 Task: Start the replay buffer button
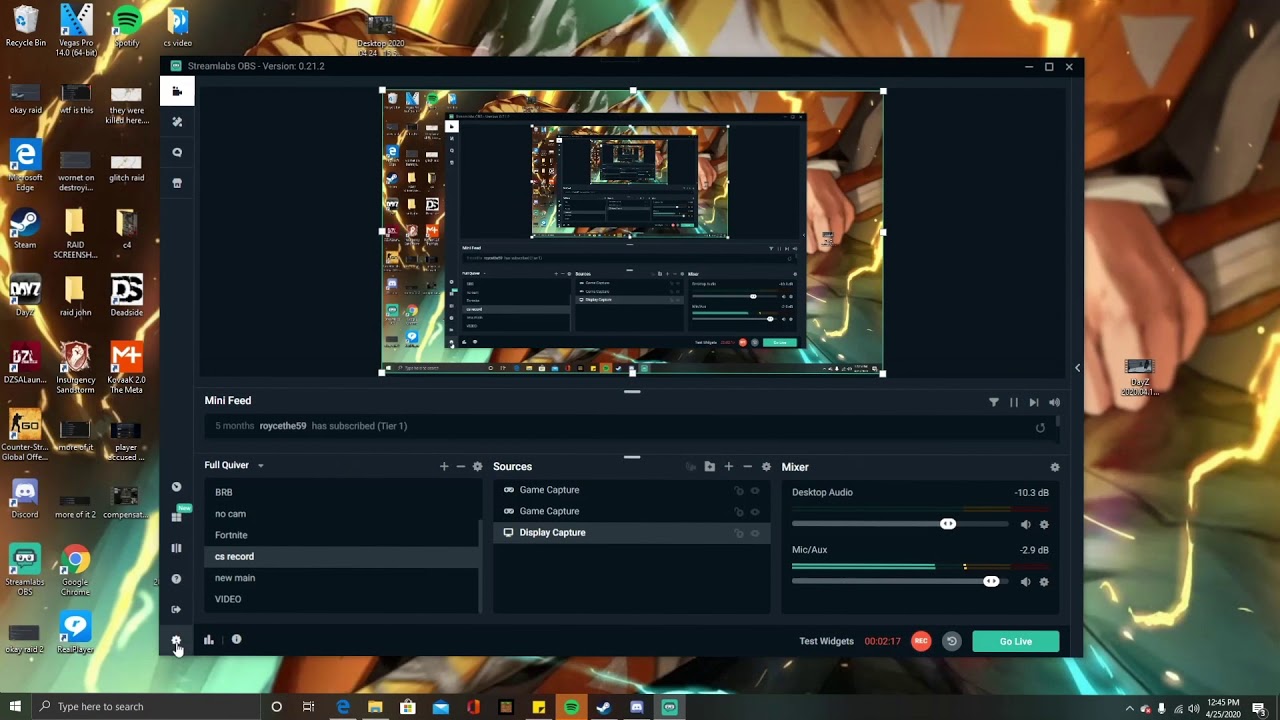click(952, 641)
